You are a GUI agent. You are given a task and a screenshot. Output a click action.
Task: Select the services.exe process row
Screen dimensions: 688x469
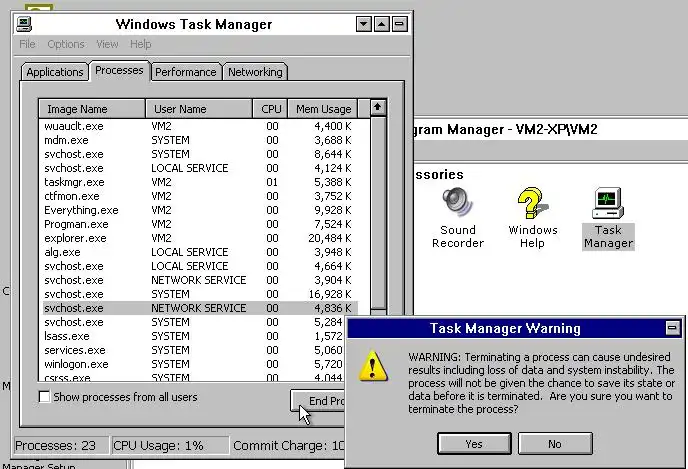193,350
